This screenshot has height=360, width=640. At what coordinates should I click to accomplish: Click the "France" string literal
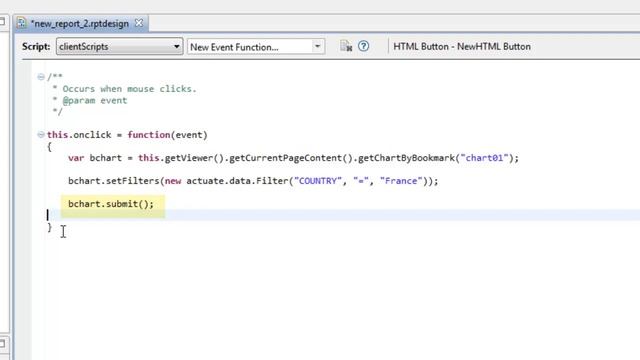[x=401, y=181]
